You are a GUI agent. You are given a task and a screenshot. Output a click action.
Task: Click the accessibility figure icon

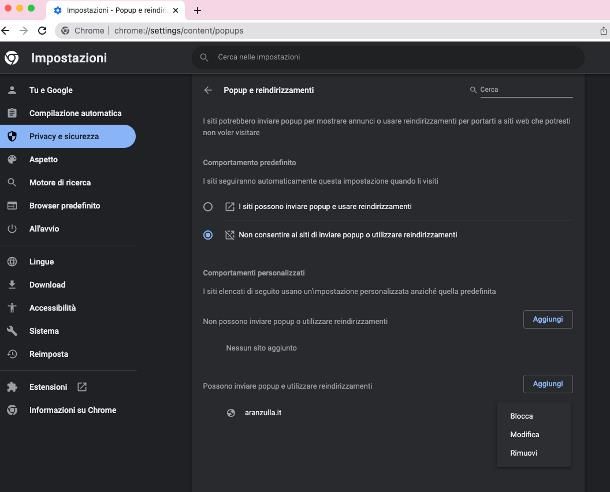pyautogui.click(x=12, y=308)
